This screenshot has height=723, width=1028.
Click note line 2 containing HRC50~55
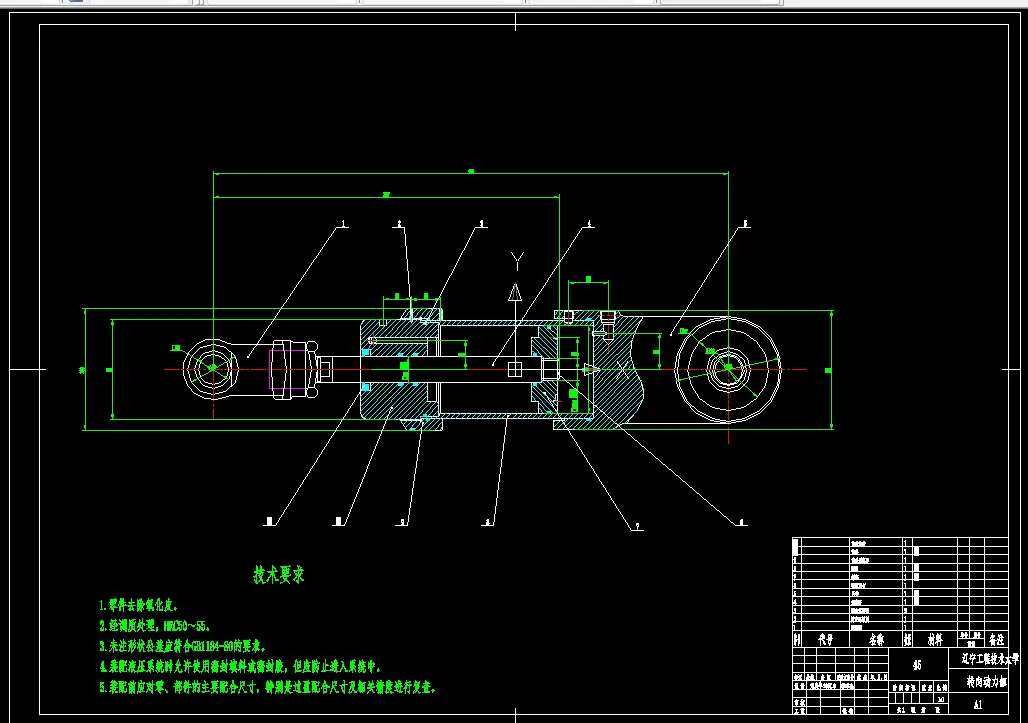155,626
